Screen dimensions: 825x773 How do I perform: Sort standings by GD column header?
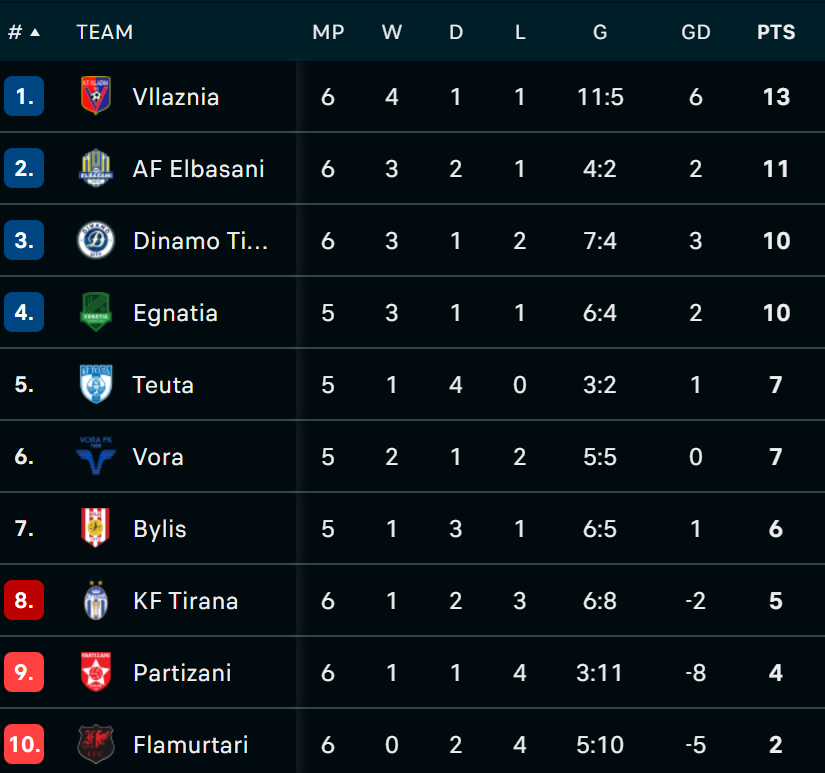click(x=696, y=32)
